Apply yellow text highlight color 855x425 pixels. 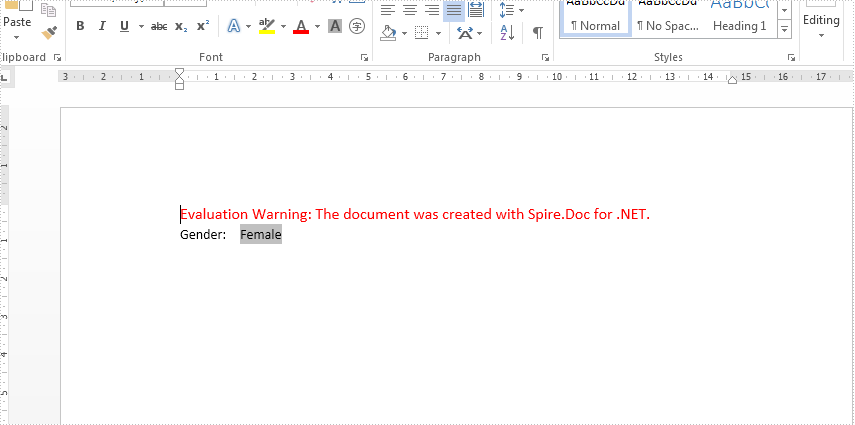click(267, 26)
